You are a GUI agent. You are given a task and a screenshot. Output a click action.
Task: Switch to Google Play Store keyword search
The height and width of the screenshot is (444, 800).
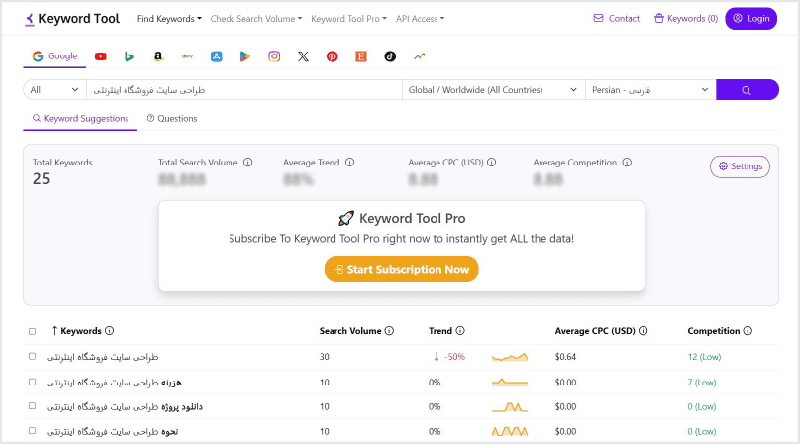pos(245,57)
